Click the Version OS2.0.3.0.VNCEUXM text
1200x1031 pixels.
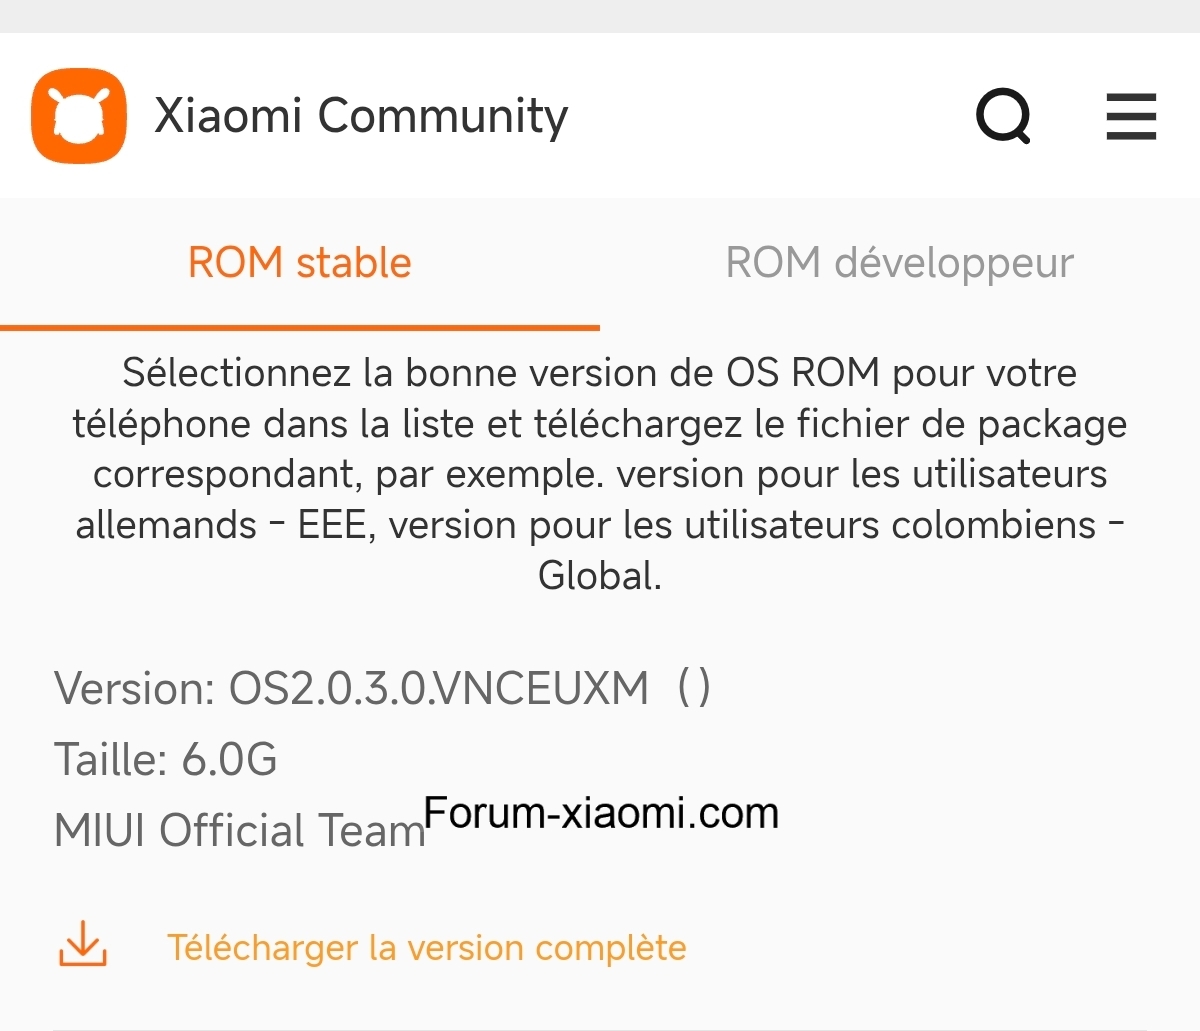pos(351,689)
